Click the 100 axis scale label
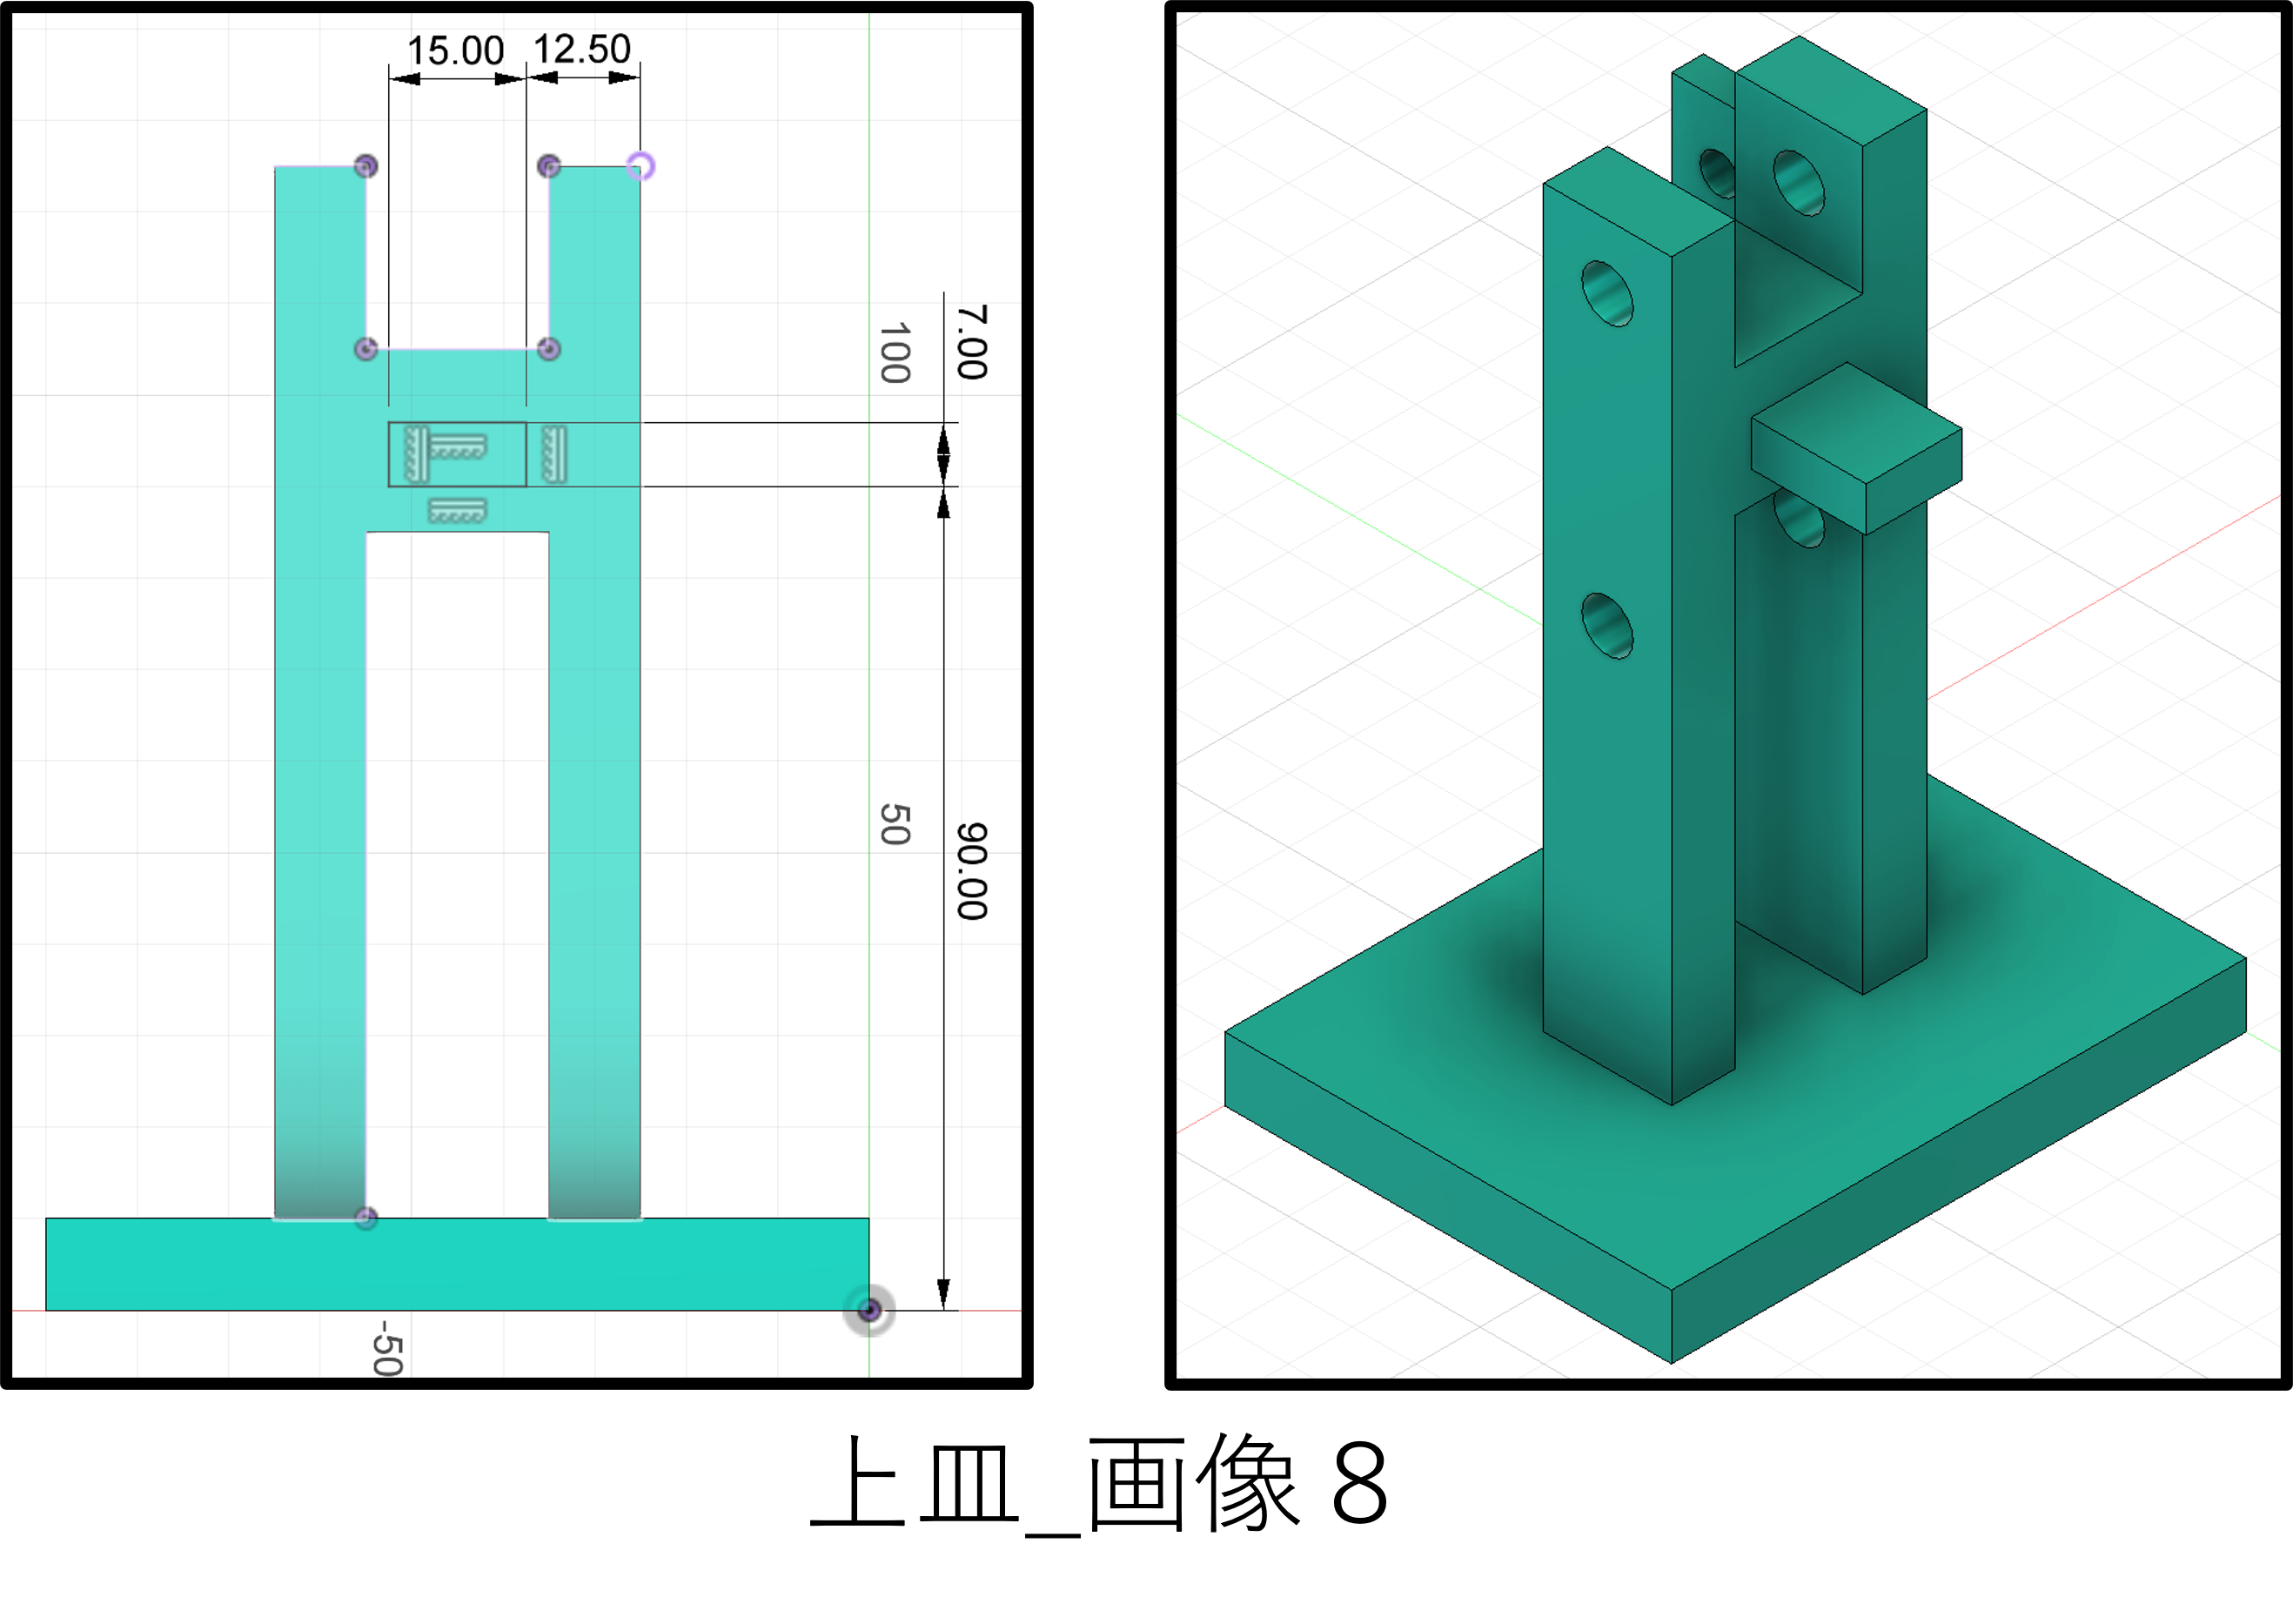 (895, 353)
